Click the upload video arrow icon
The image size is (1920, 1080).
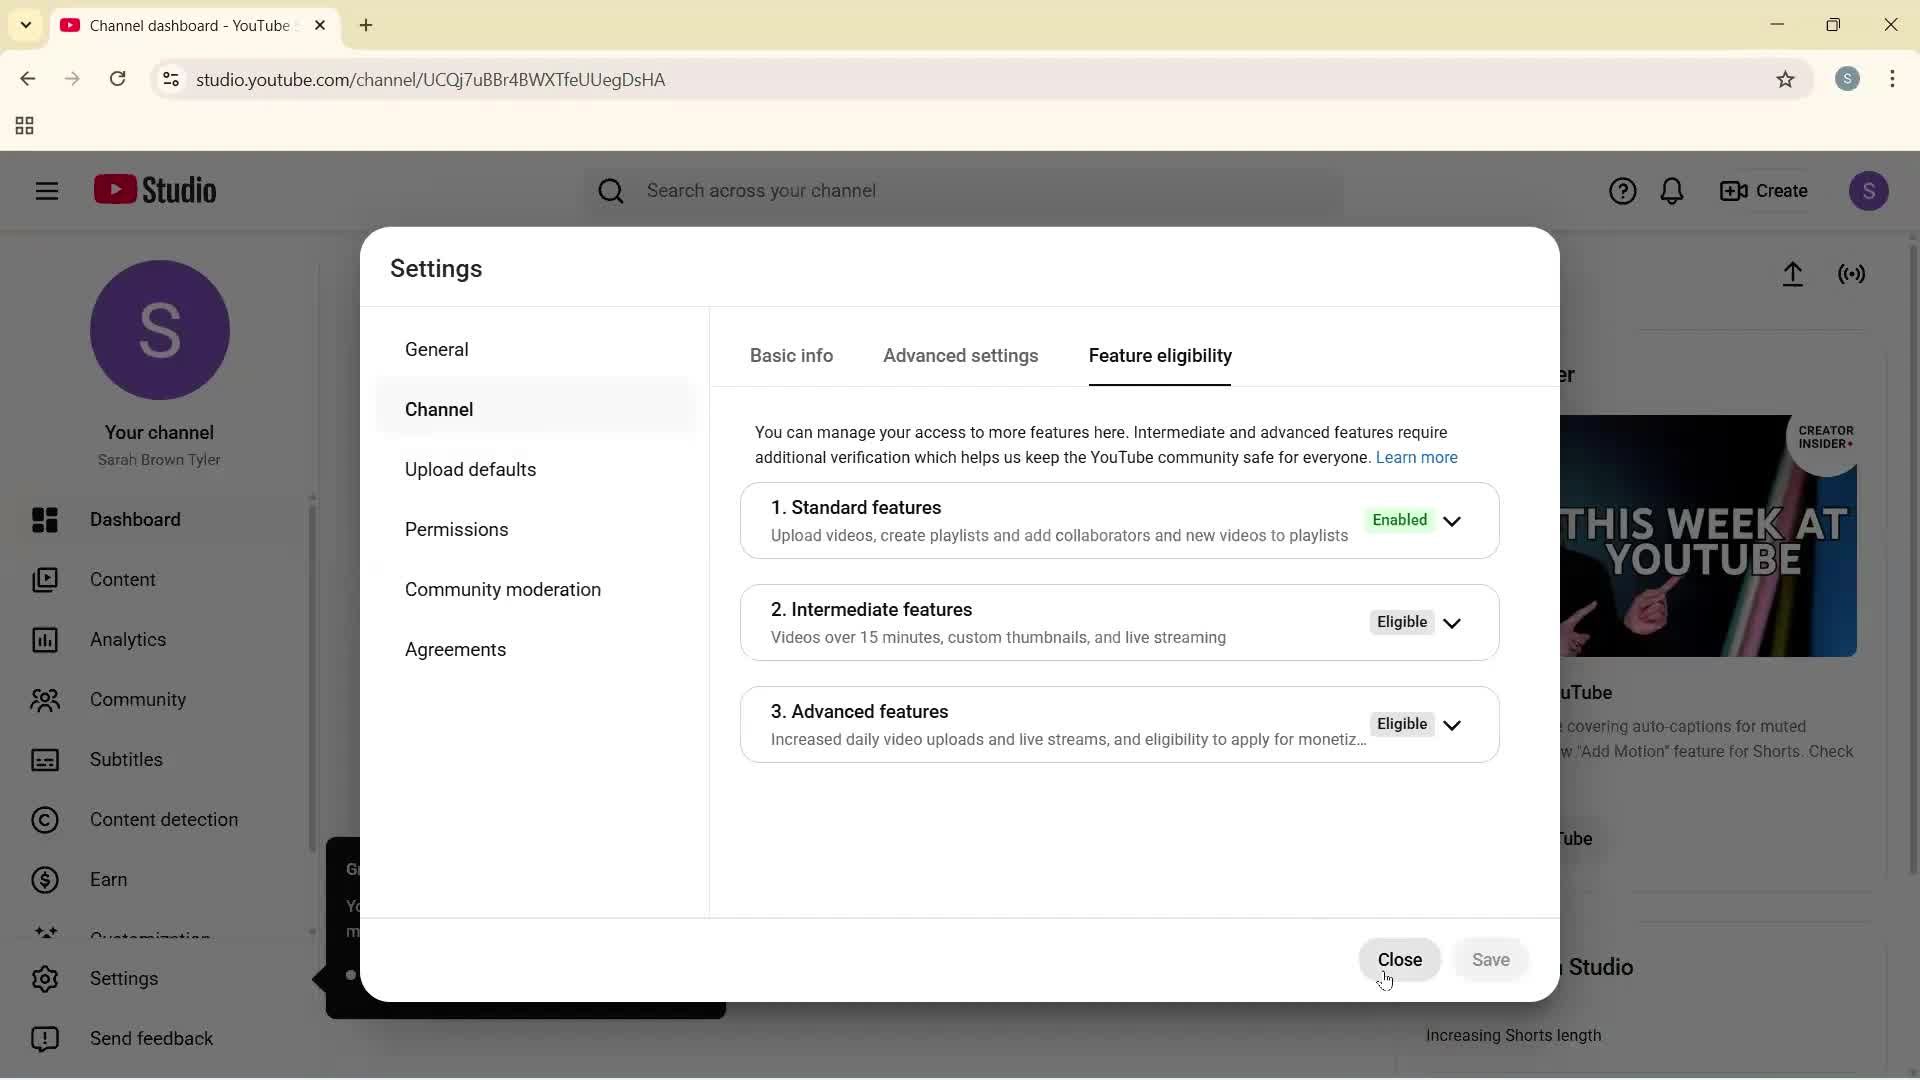(x=1793, y=274)
